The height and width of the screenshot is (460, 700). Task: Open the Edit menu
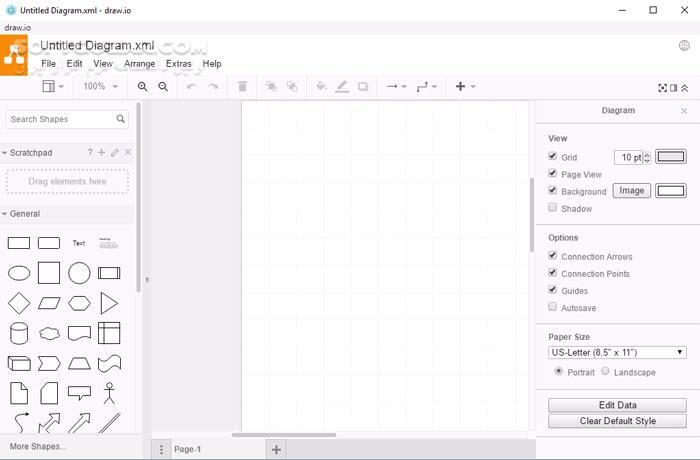click(x=74, y=64)
